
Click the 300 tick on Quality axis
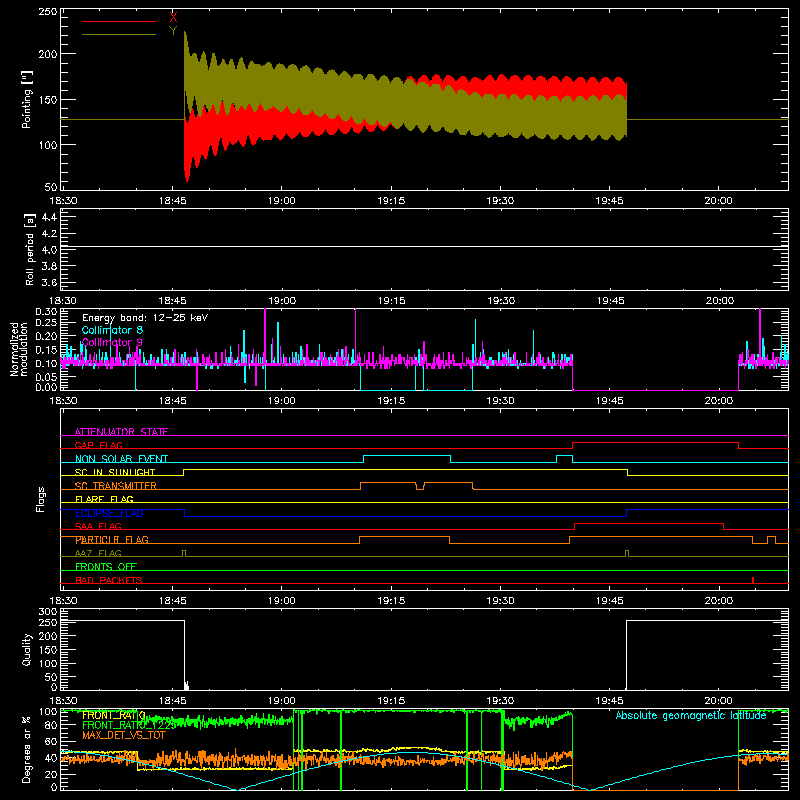coord(48,612)
